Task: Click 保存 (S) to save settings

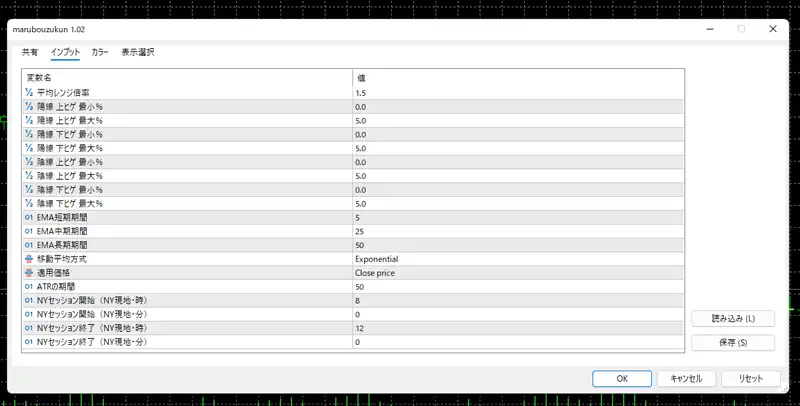Action: click(x=732, y=343)
